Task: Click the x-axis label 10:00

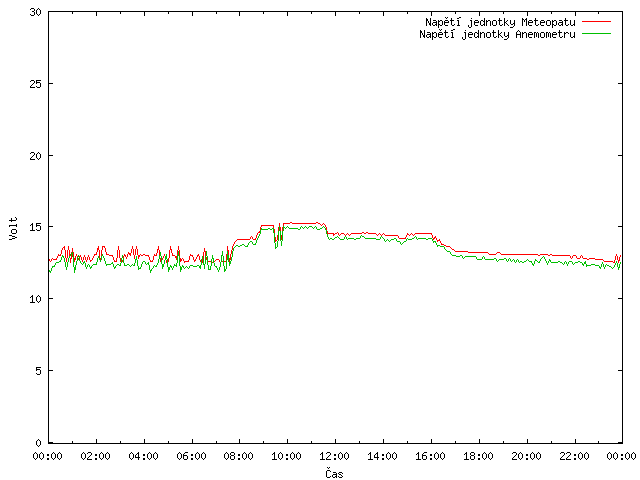Action: [x=287, y=456]
